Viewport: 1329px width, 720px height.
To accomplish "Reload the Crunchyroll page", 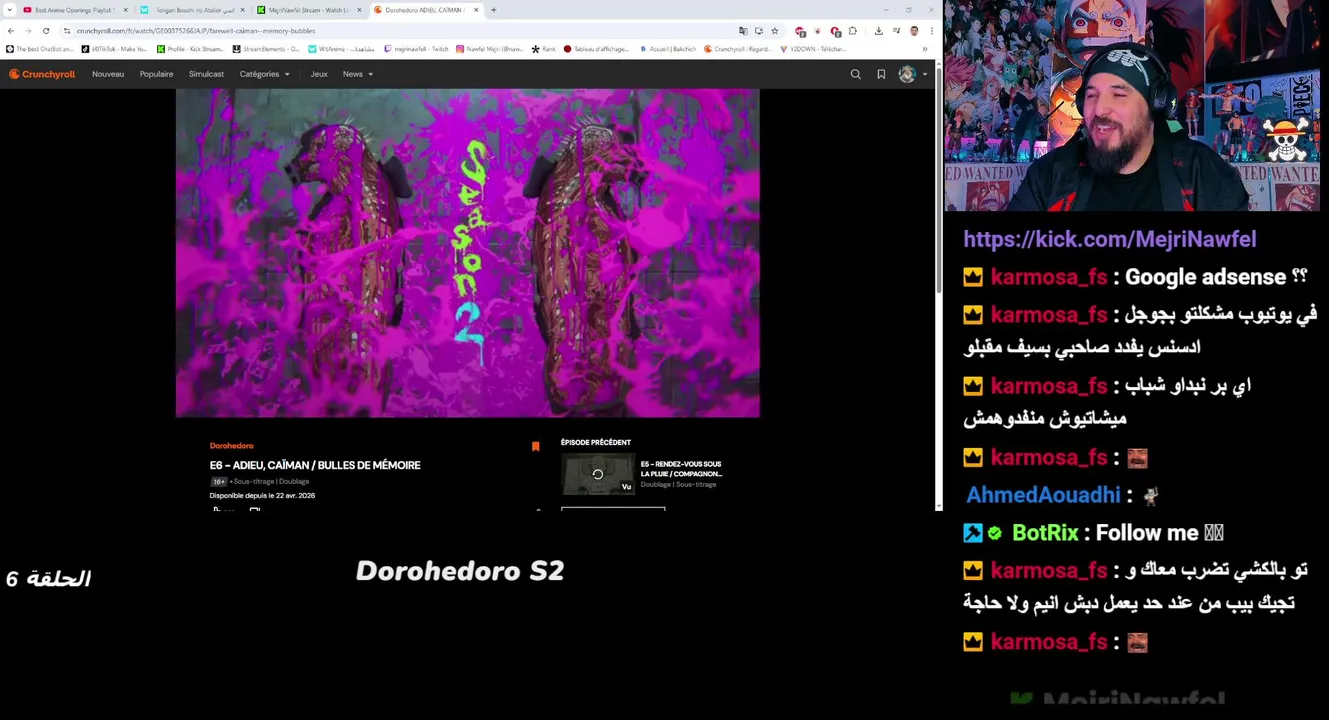I will 45,31.
